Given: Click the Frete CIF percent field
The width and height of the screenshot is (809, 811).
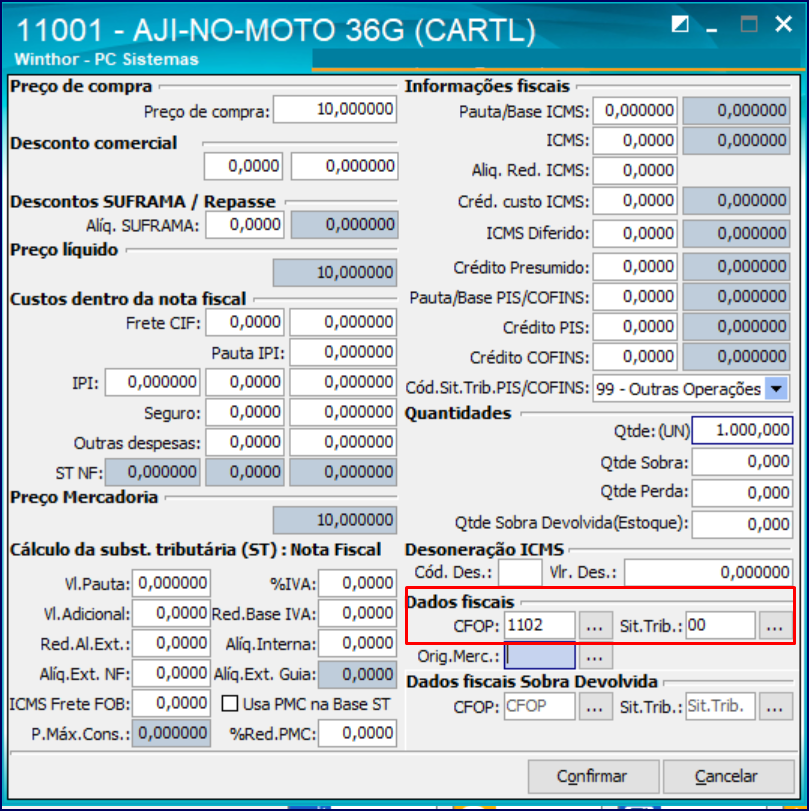Looking at the screenshot, I should click(245, 322).
